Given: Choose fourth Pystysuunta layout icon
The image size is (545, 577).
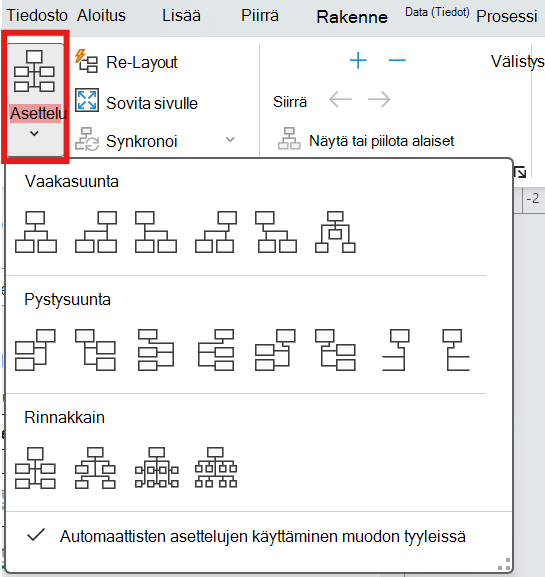Looking at the screenshot, I should coord(216,350).
